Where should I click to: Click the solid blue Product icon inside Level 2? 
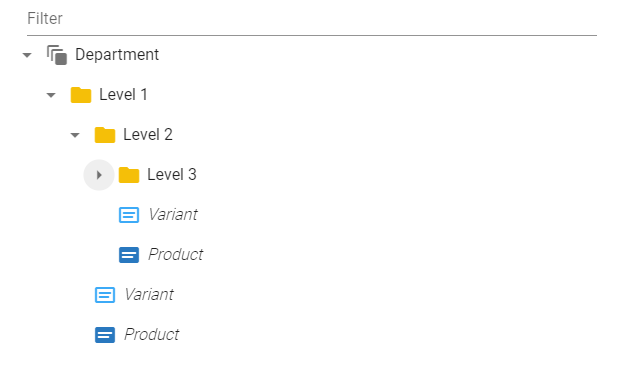pos(129,255)
